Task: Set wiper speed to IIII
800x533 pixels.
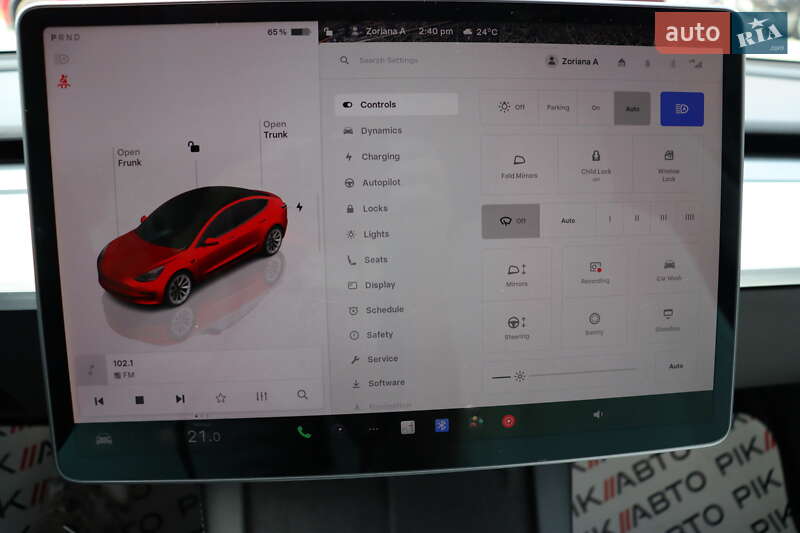Action: click(x=689, y=217)
